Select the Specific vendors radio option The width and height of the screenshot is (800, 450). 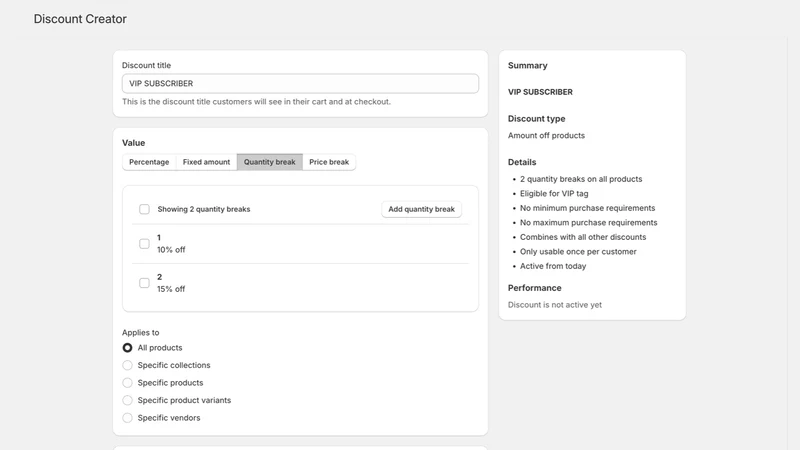(128, 418)
